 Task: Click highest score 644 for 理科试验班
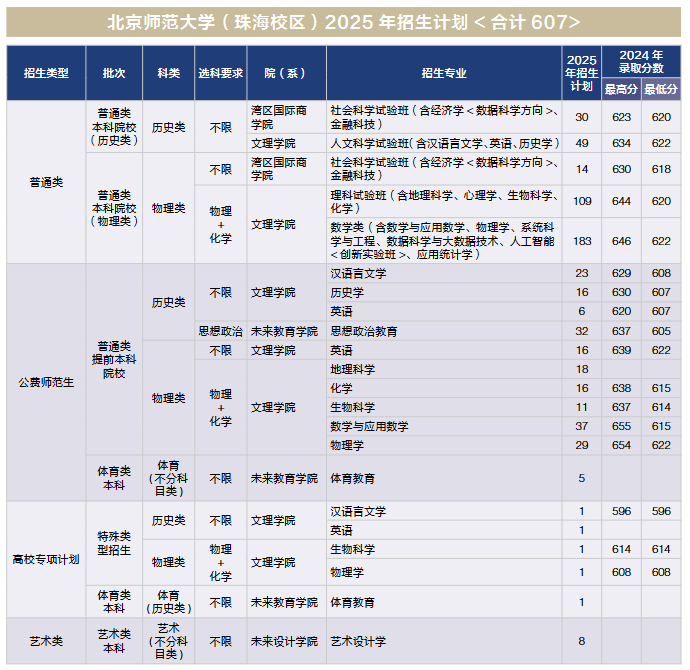click(621, 201)
